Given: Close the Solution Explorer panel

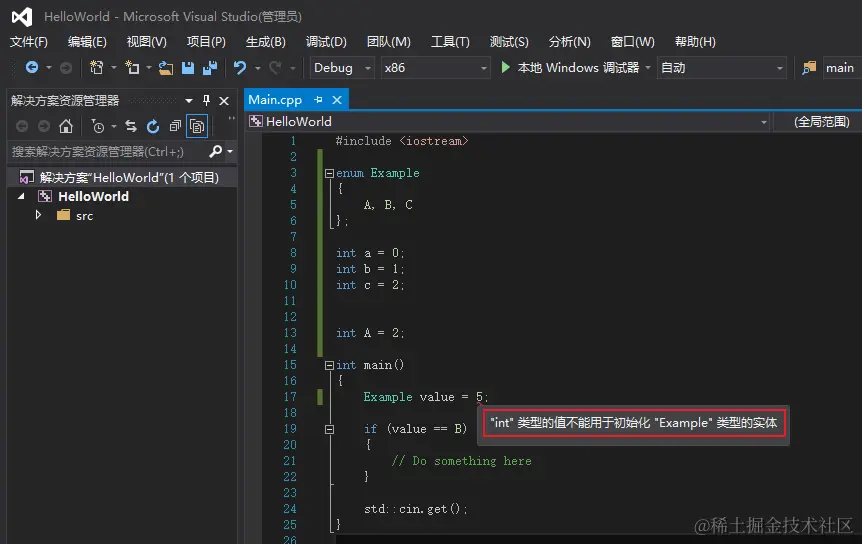Looking at the screenshot, I should pyautogui.click(x=224, y=101).
